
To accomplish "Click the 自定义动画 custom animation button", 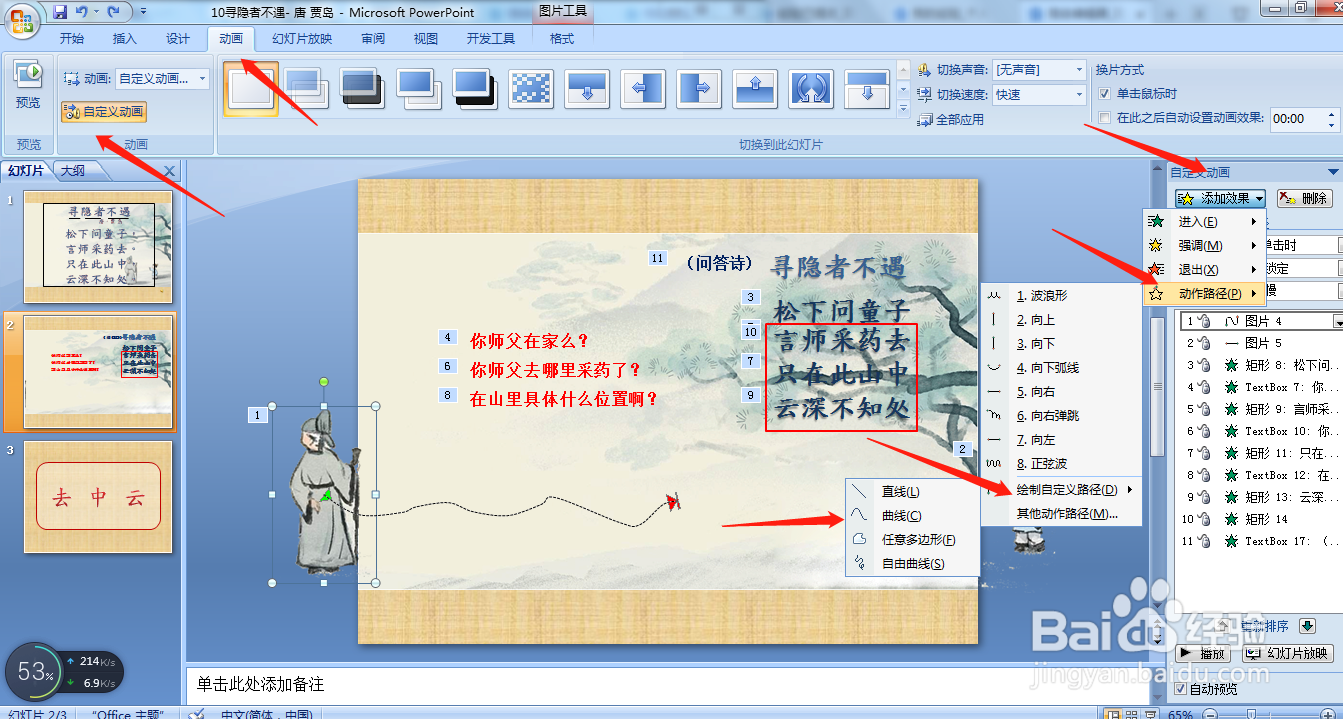I will (104, 112).
